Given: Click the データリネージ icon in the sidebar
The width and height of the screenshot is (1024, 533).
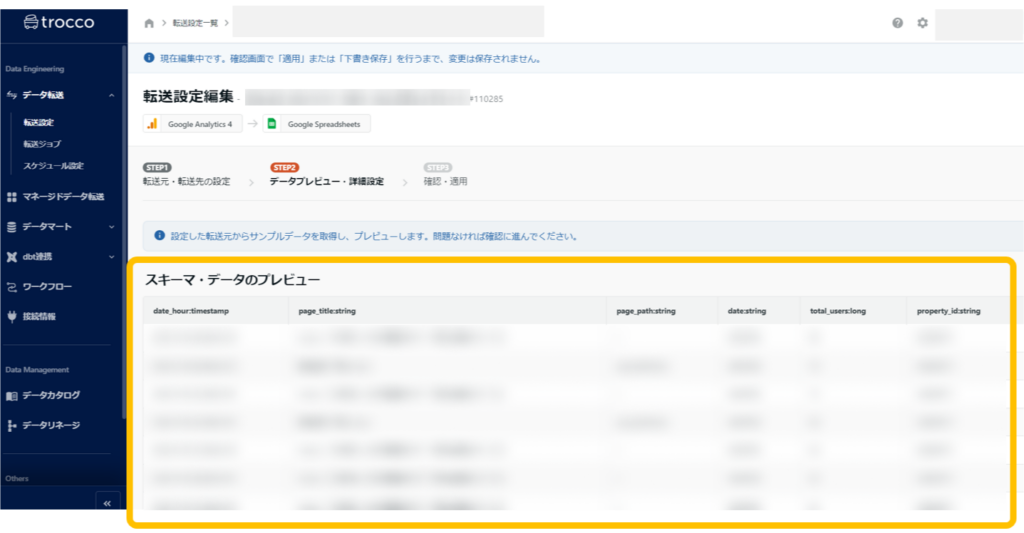Looking at the screenshot, I should pos(12,425).
